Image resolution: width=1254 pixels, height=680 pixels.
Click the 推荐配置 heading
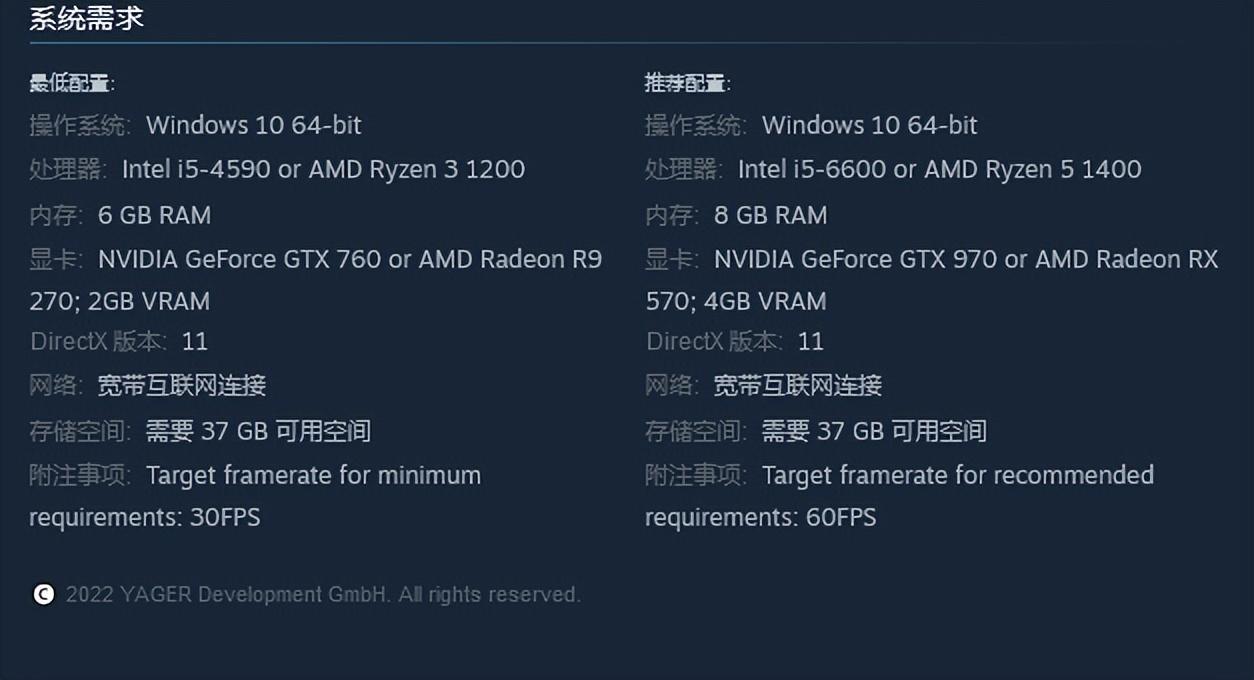[x=687, y=83]
